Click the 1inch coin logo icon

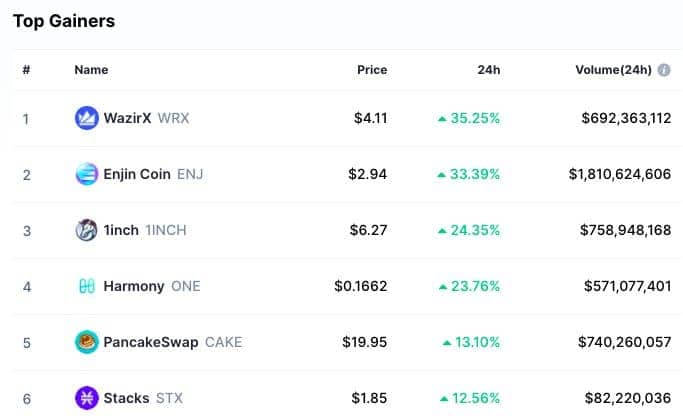point(87,230)
